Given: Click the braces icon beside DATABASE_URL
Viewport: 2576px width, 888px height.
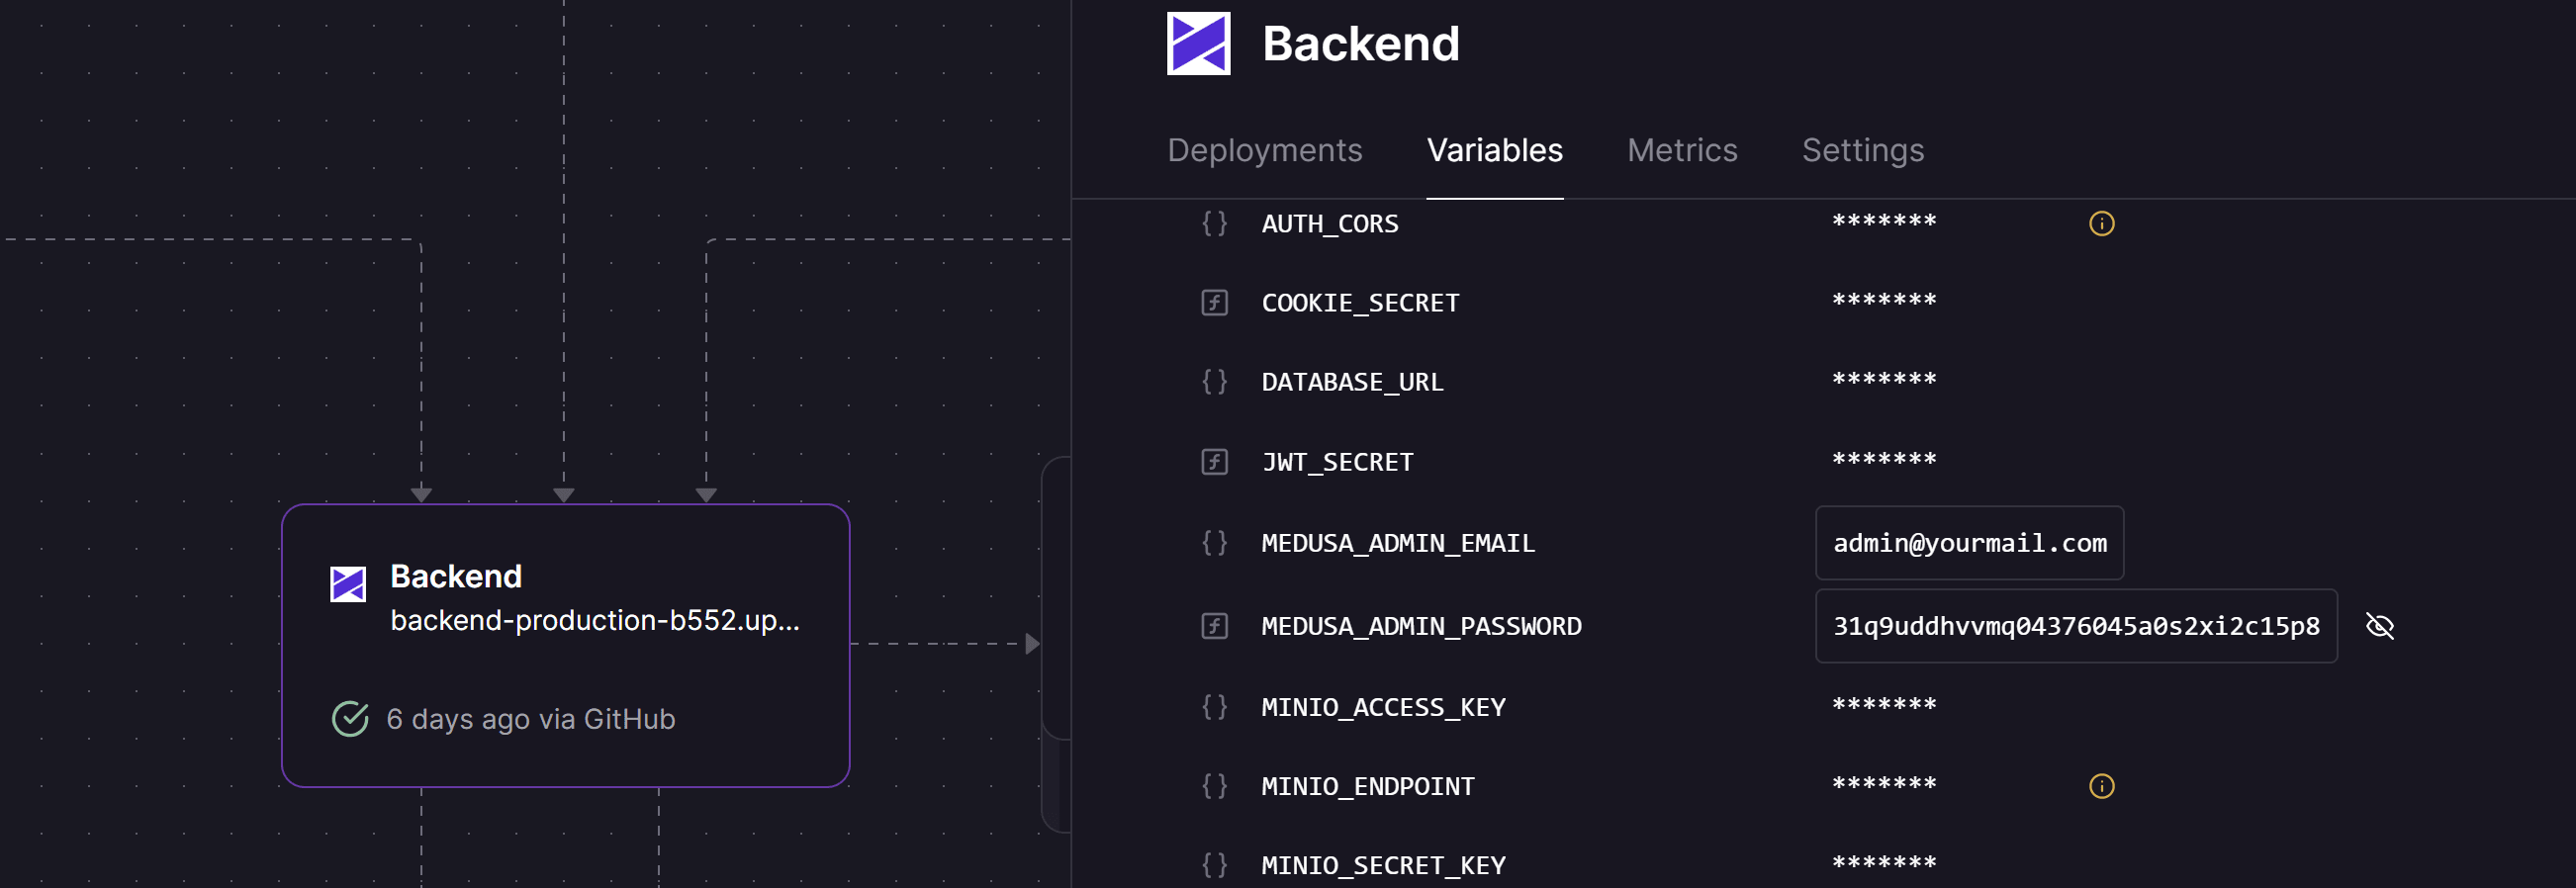Looking at the screenshot, I should pyautogui.click(x=1214, y=381).
